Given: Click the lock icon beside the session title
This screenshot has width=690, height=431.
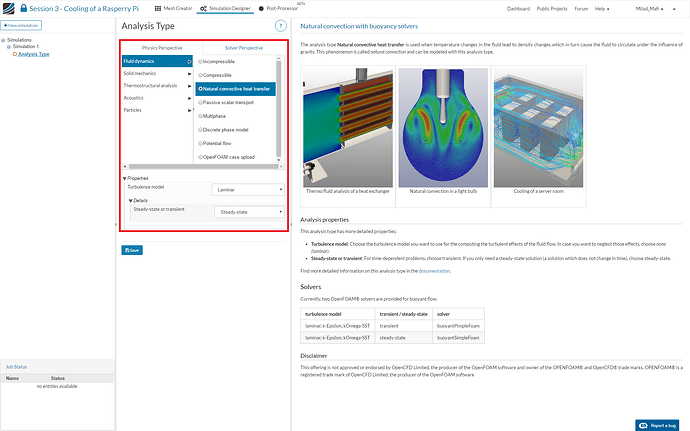Looking at the screenshot, I should point(24,8).
